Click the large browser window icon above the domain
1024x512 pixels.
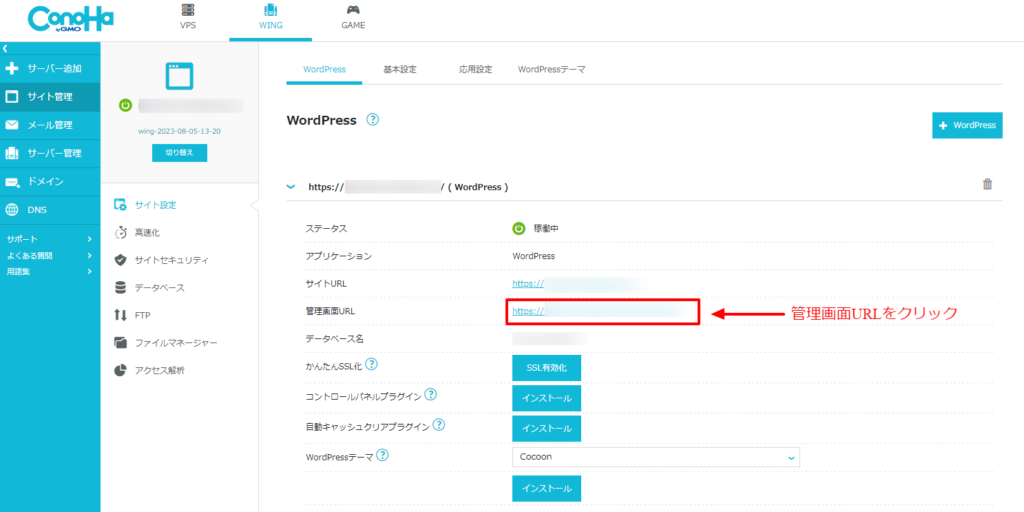click(180, 76)
